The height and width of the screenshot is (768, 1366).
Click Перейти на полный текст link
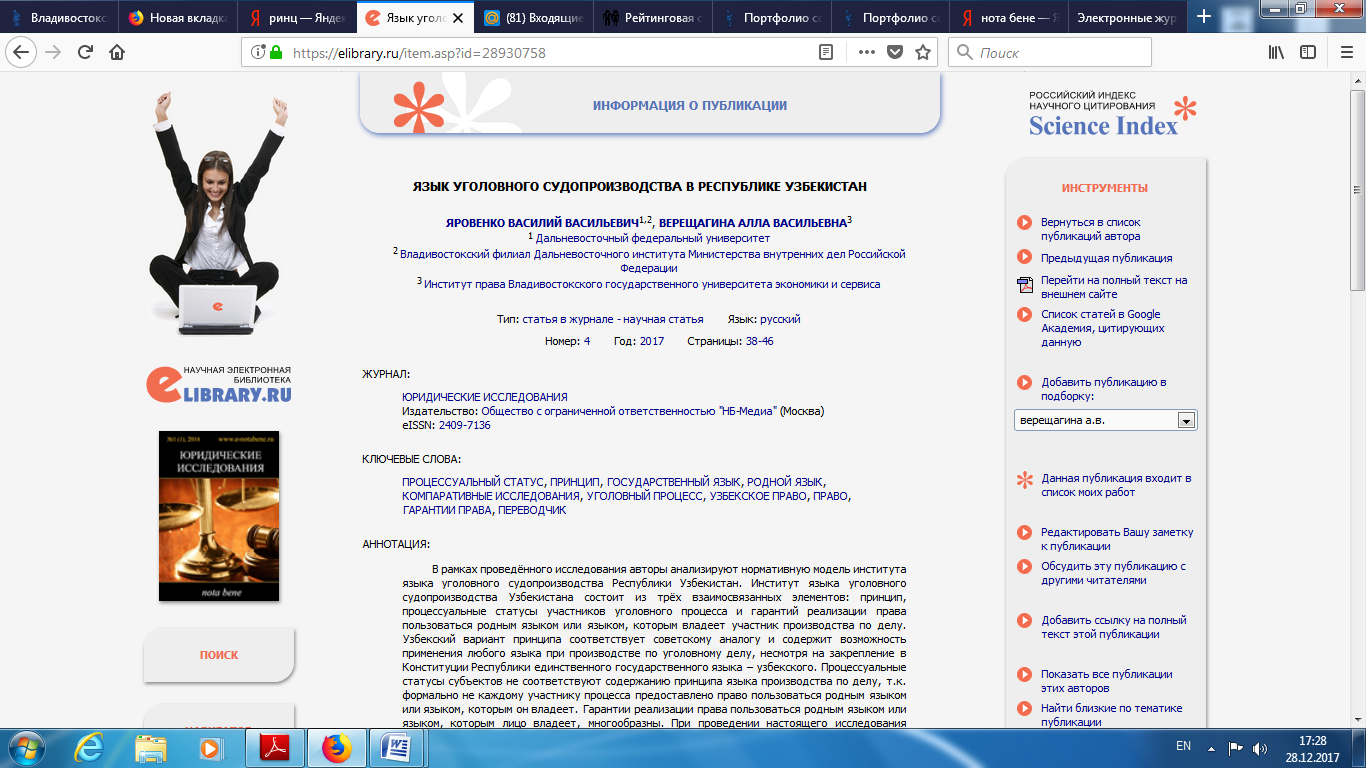point(1114,287)
